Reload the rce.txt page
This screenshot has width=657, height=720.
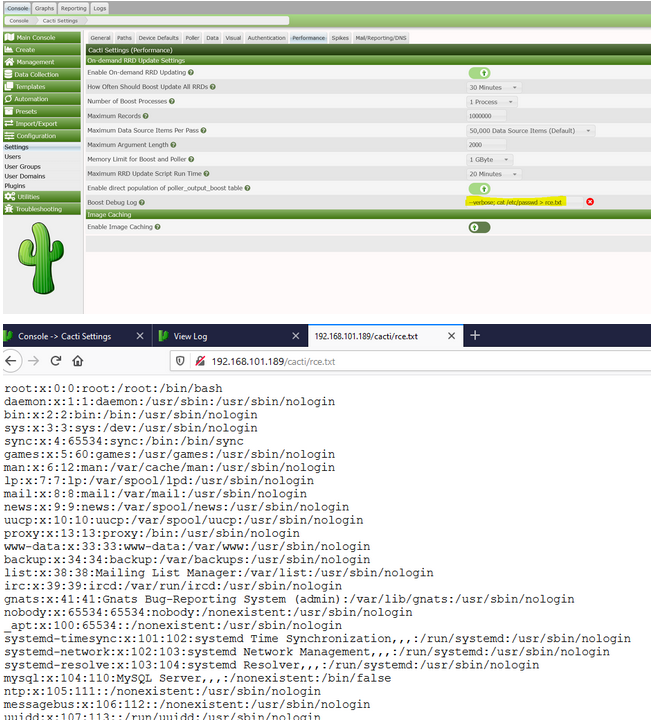(x=56, y=361)
